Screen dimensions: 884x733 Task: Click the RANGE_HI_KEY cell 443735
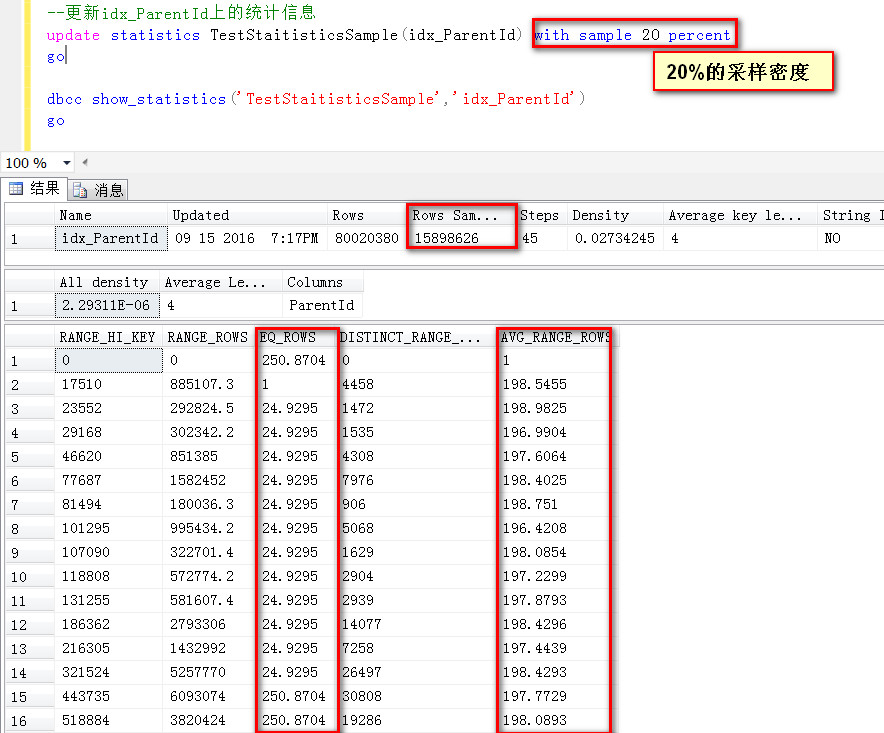[108, 696]
